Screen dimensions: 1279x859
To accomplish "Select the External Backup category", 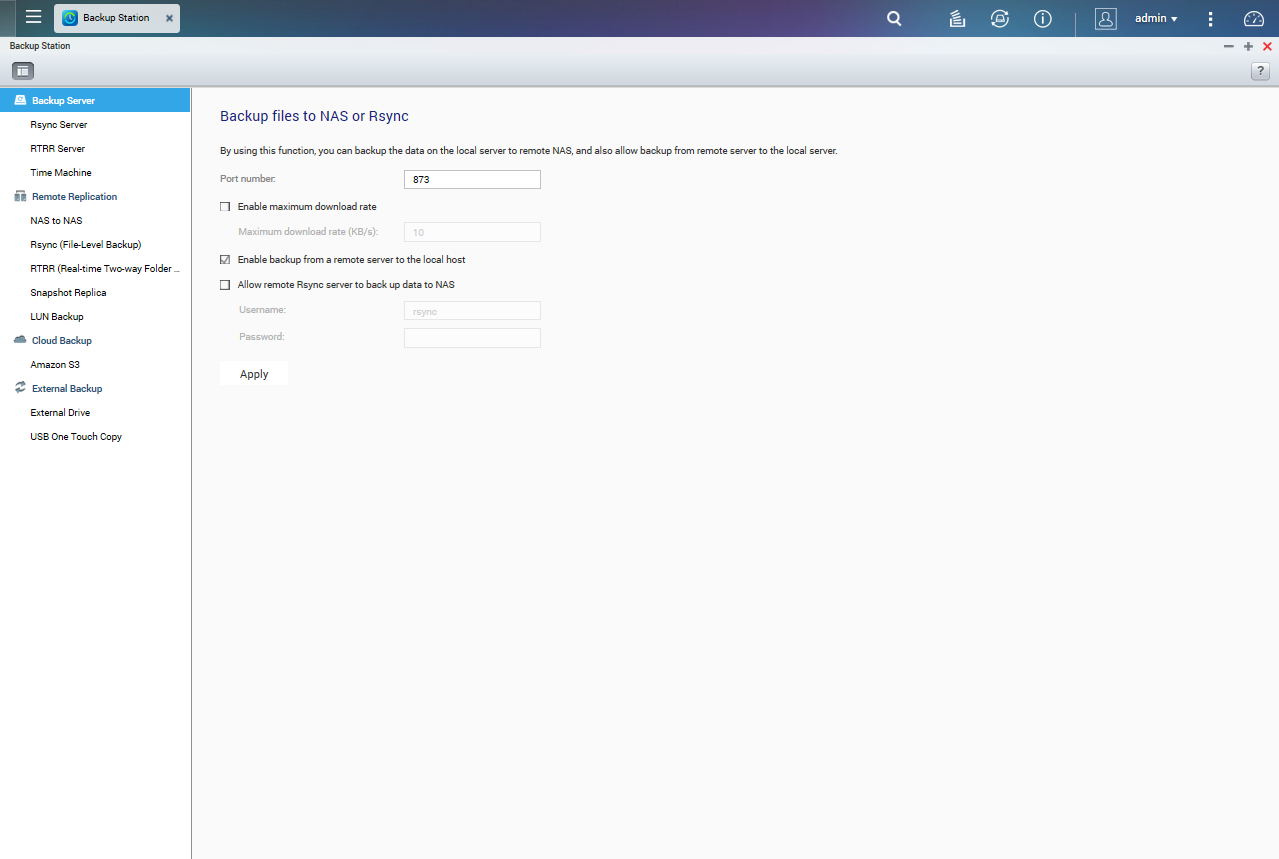I will [x=67, y=389].
